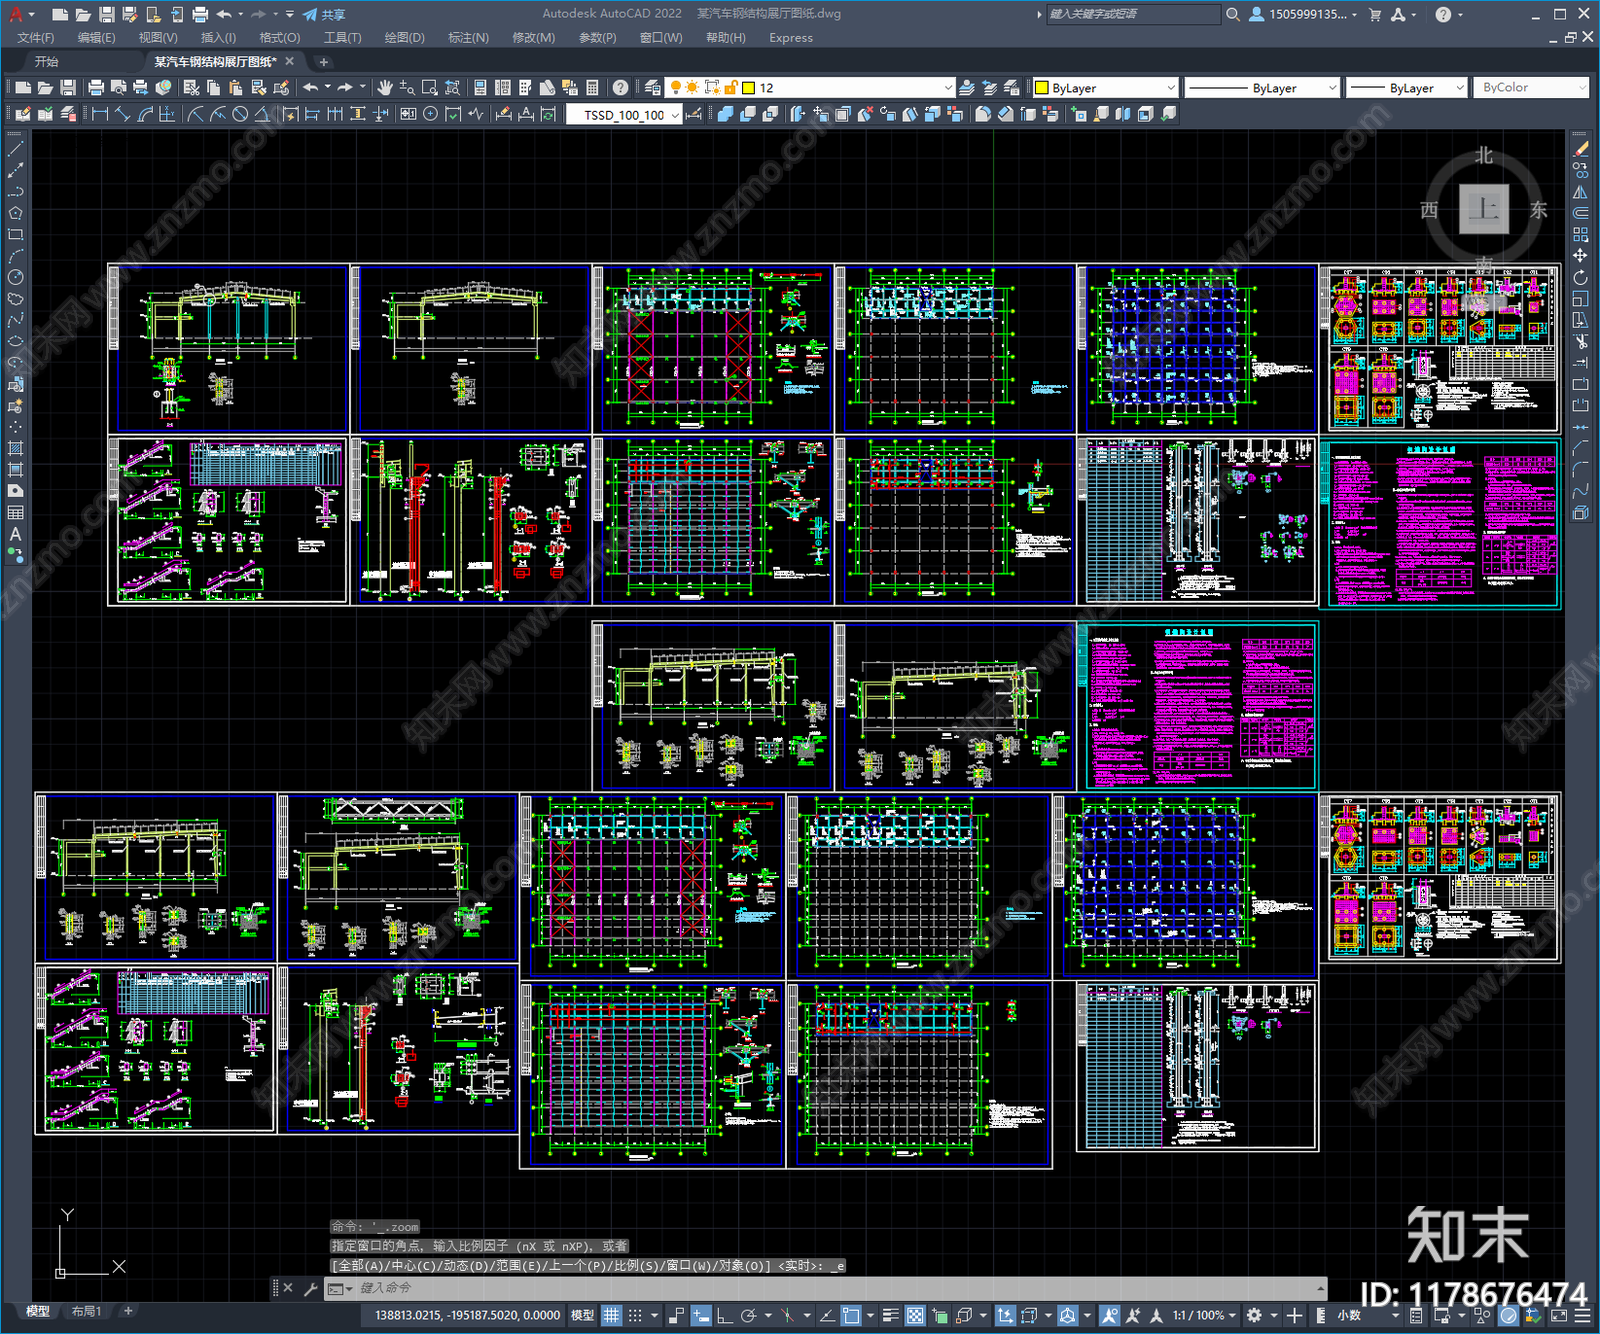Image resolution: width=1600 pixels, height=1334 pixels.
Task: Click the Save icon in quick access toolbar
Action: (x=107, y=14)
